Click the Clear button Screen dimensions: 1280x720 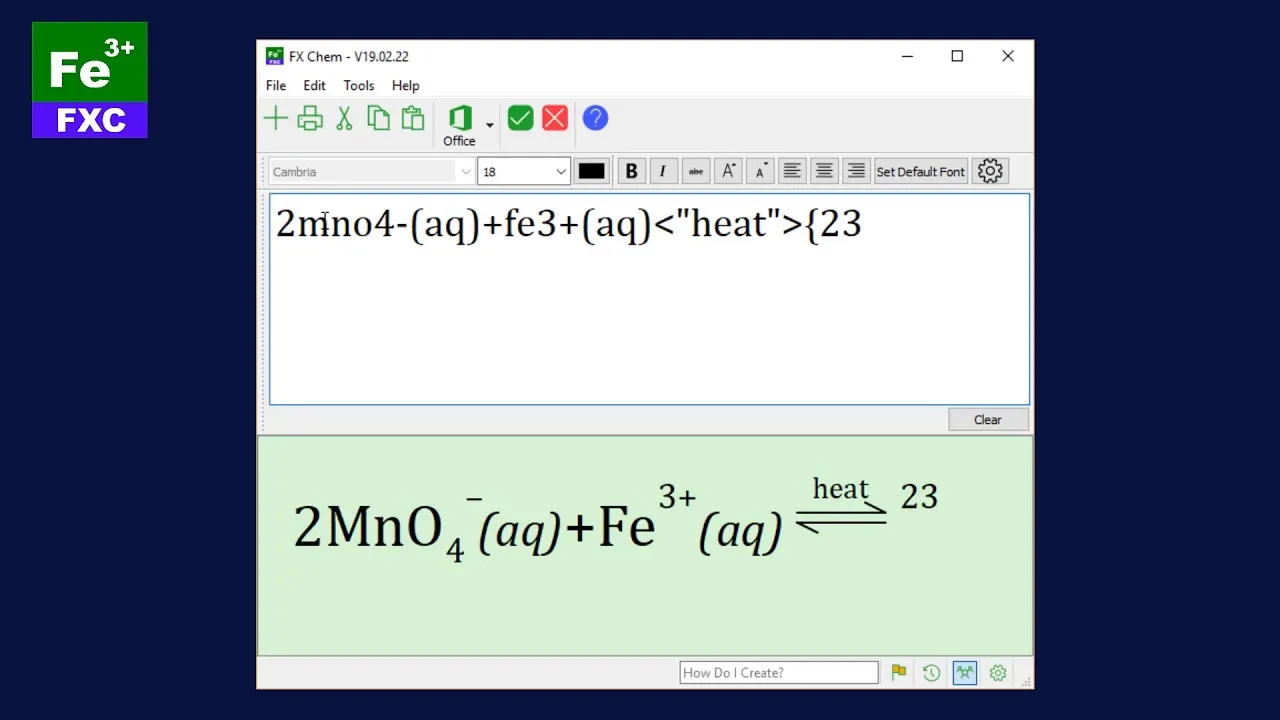(x=988, y=420)
